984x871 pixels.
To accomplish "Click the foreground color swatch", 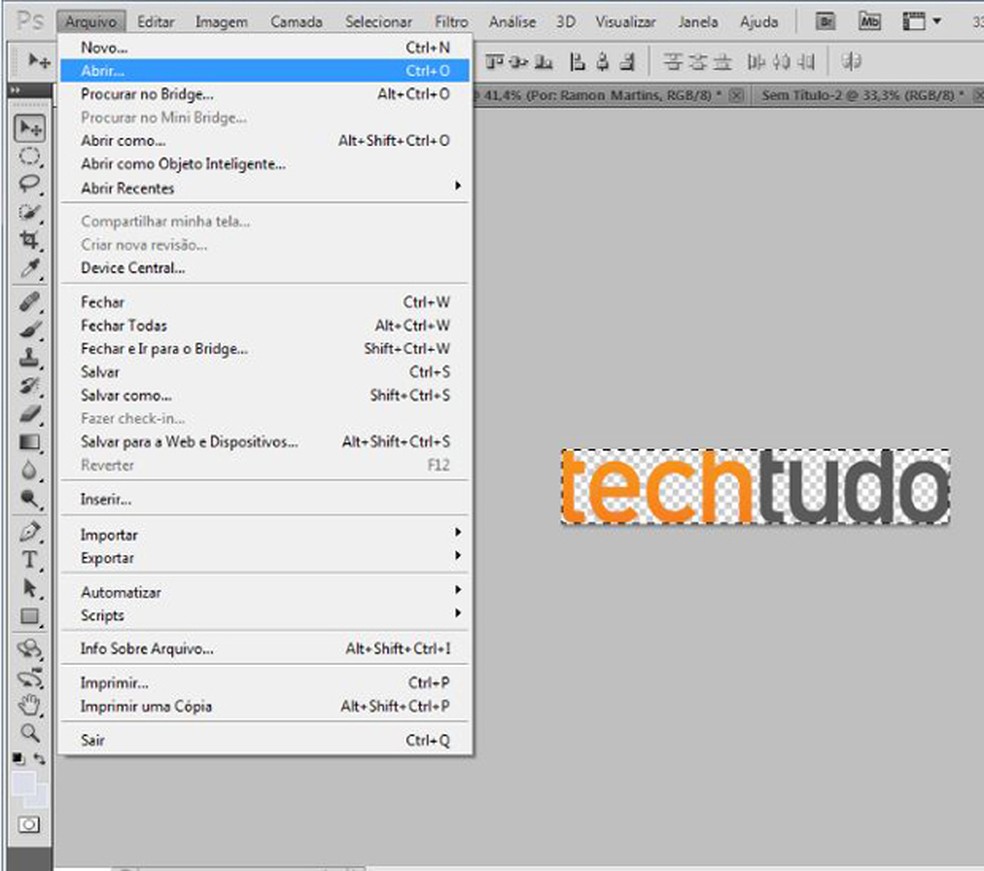I will click(x=23, y=783).
